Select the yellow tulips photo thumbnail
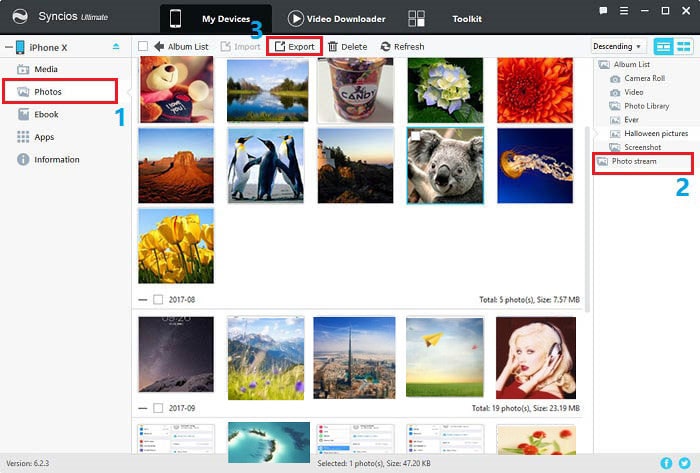Screen dimensions: 700x473 (176, 246)
